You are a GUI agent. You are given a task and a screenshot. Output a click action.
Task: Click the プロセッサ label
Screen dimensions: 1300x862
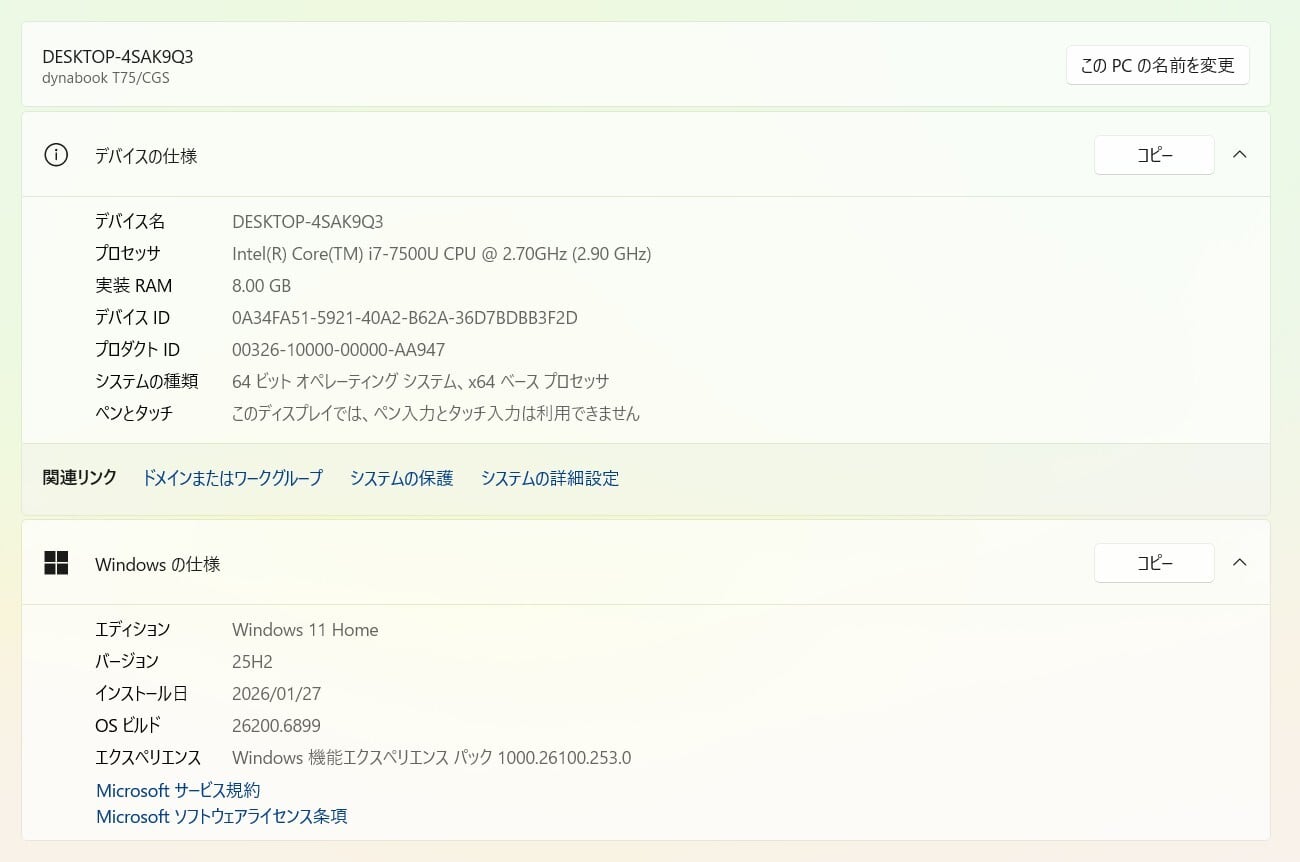pos(128,253)
